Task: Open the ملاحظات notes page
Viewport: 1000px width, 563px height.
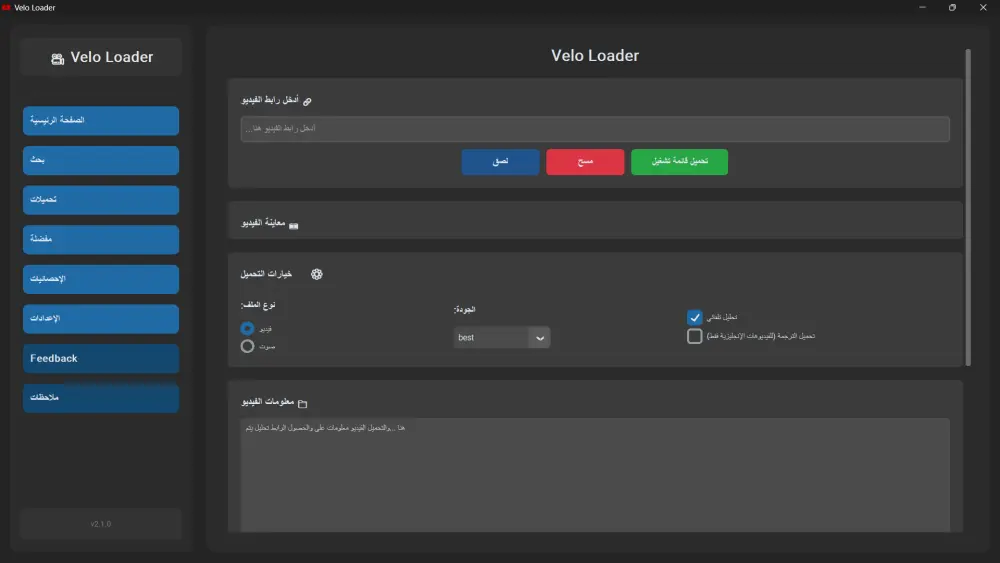Action: click(101, 398)
